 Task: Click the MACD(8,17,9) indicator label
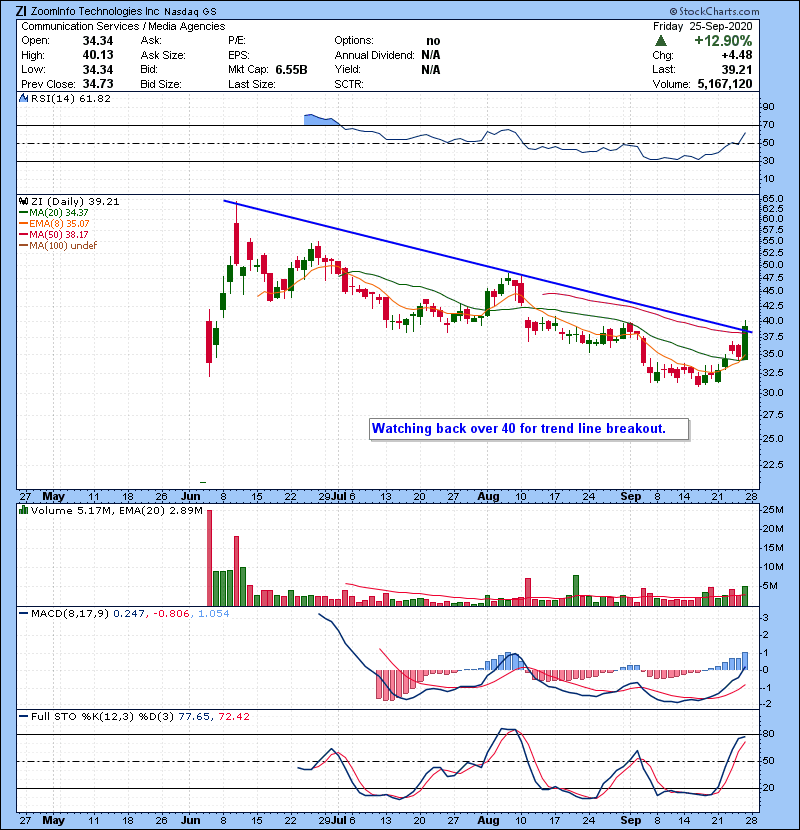click(x=70, y=614)
